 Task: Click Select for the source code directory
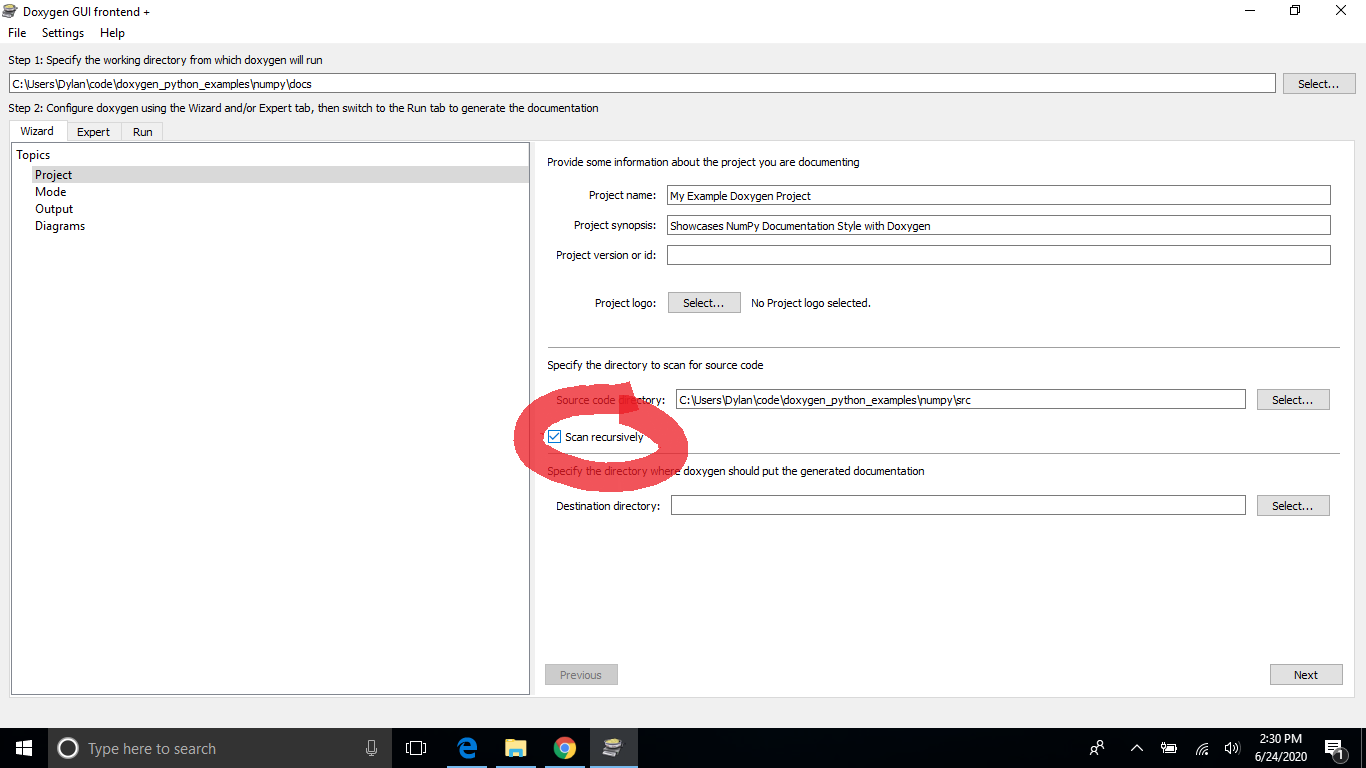click(x=1293, y=400)
